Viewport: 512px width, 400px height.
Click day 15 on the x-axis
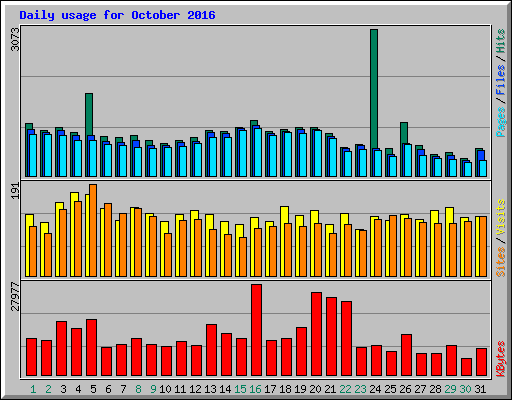coord(240,389)
